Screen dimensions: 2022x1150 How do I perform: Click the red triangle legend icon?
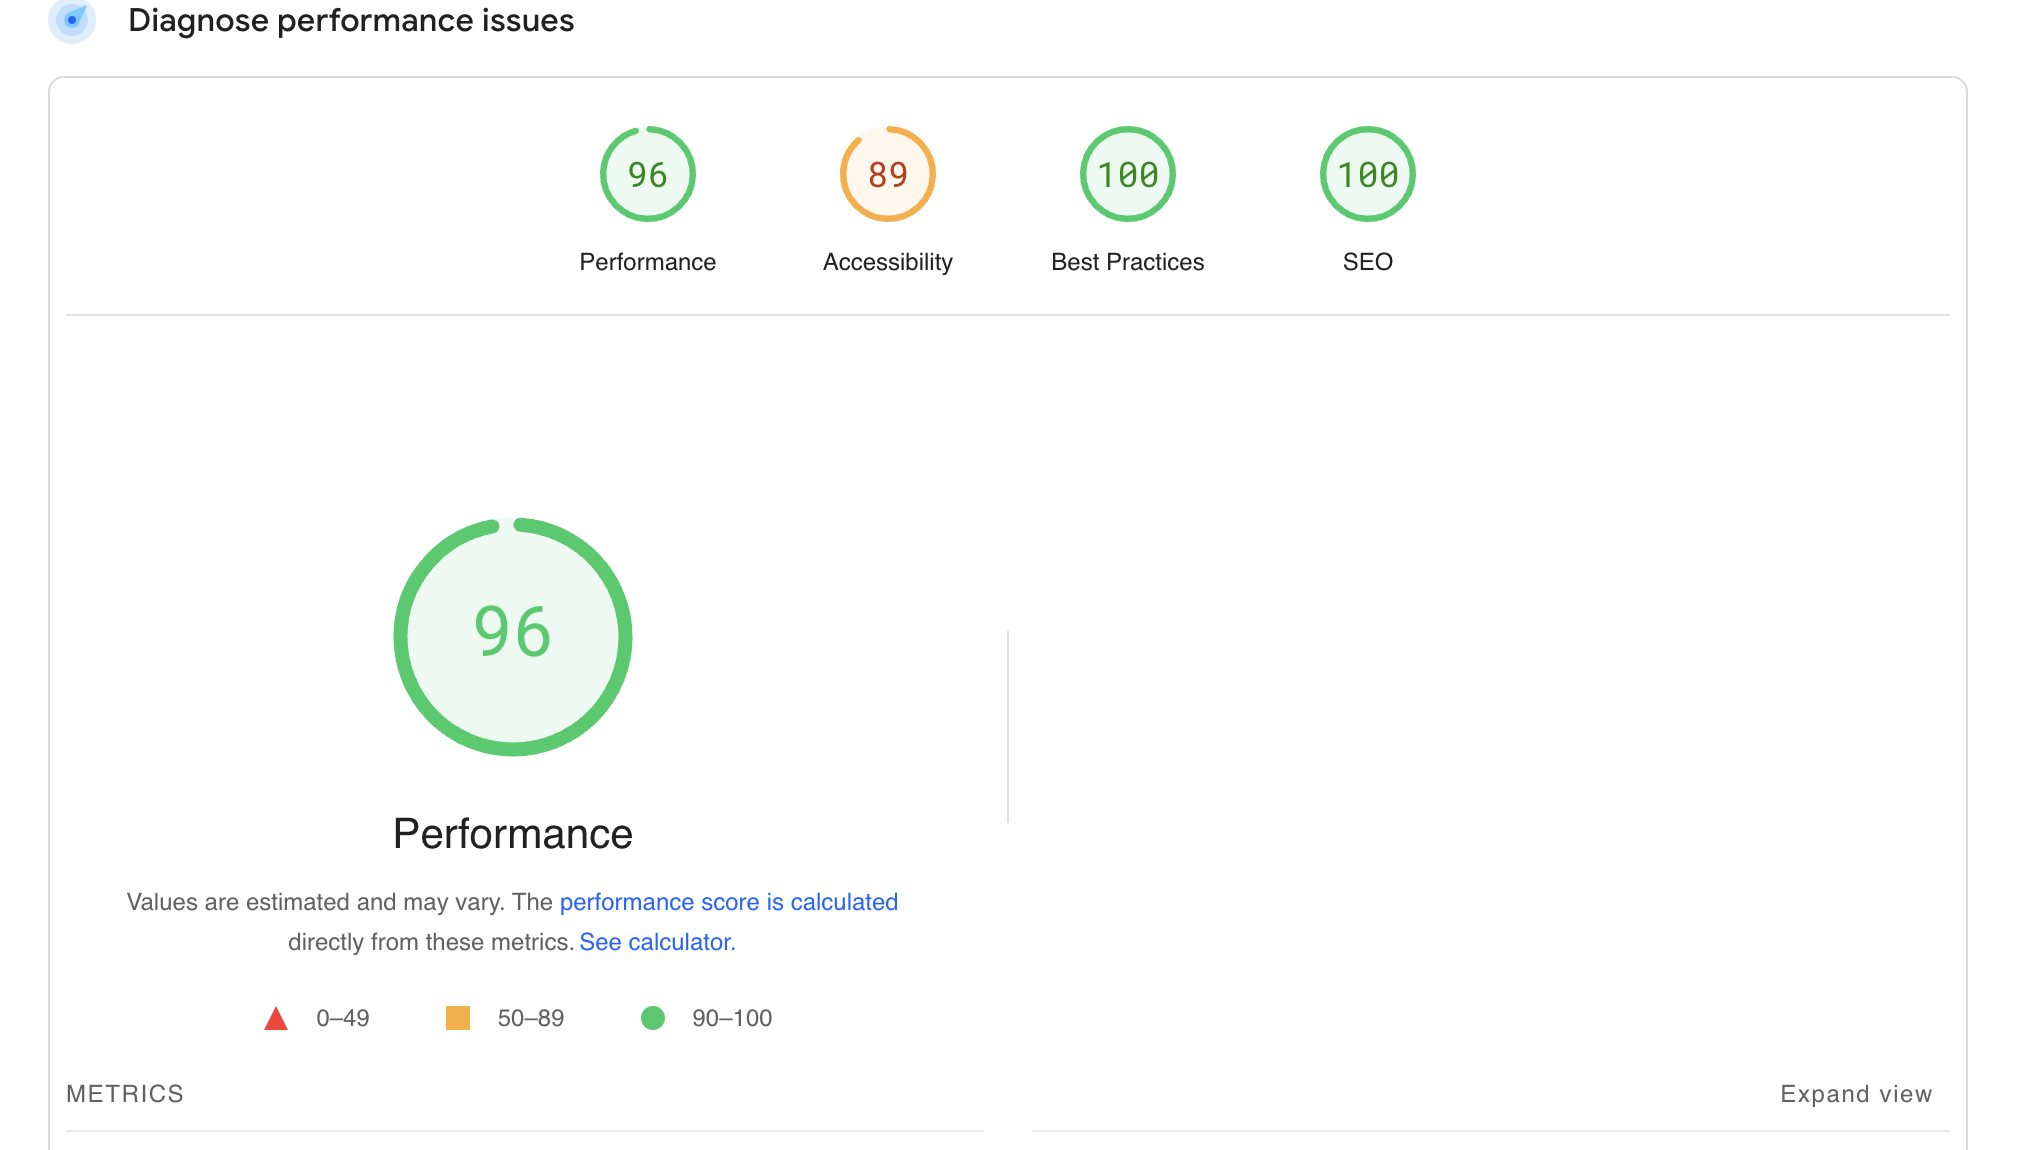click(276, 1019)
